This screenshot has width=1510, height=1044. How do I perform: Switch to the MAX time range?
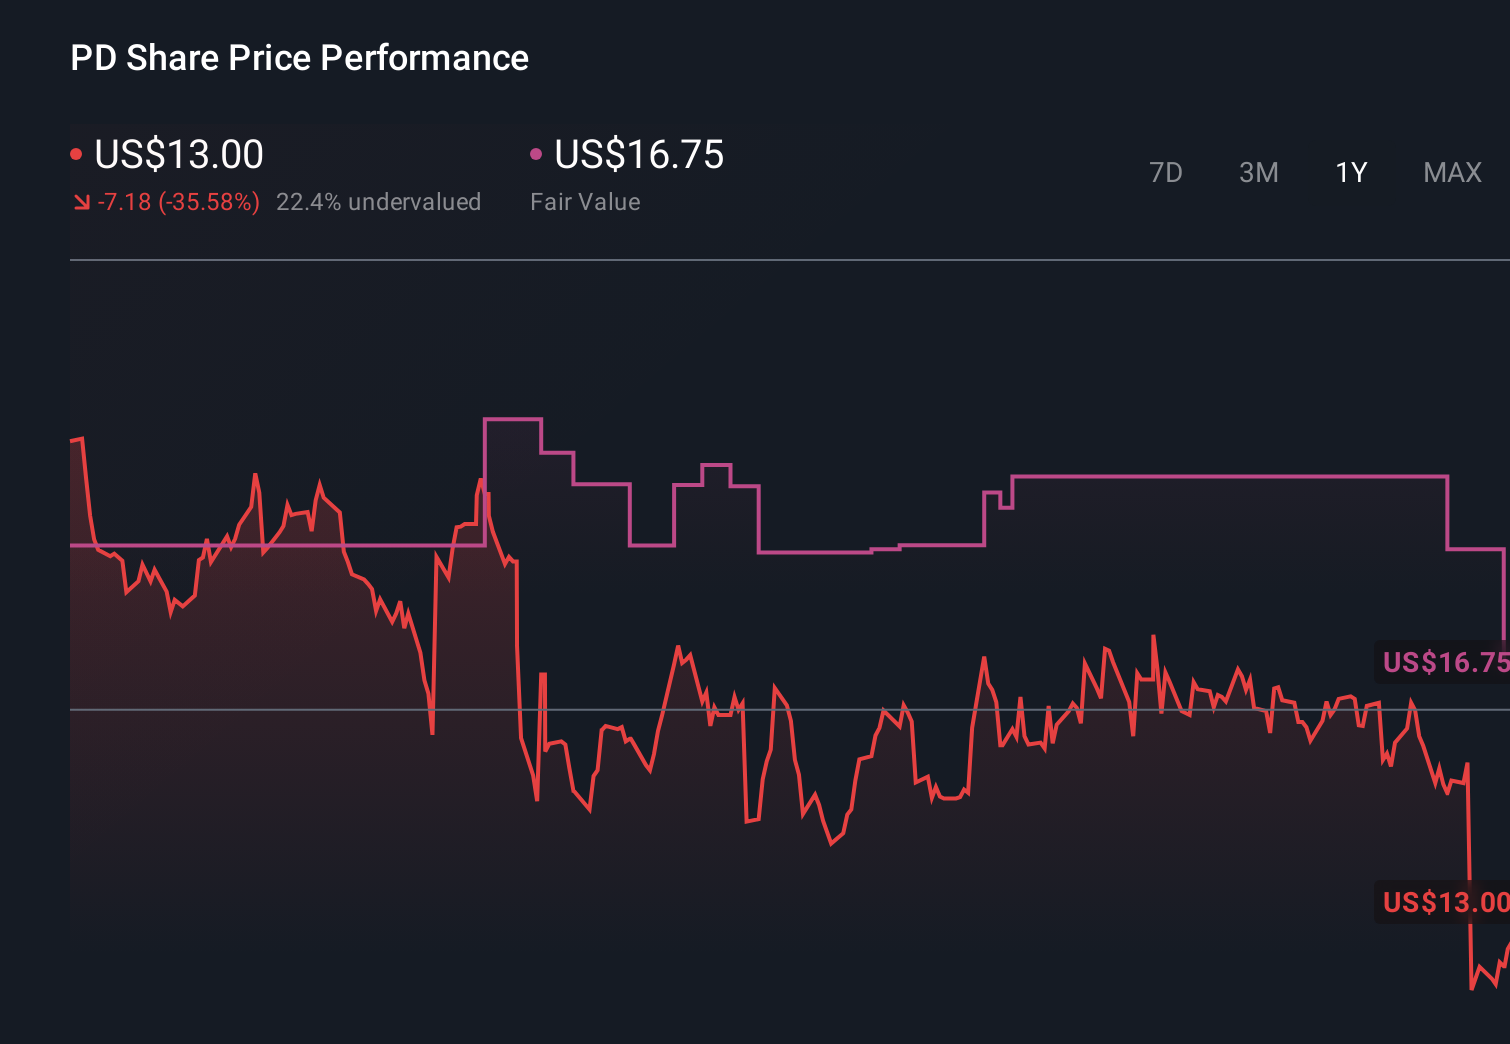click(x=1452, y=172)
